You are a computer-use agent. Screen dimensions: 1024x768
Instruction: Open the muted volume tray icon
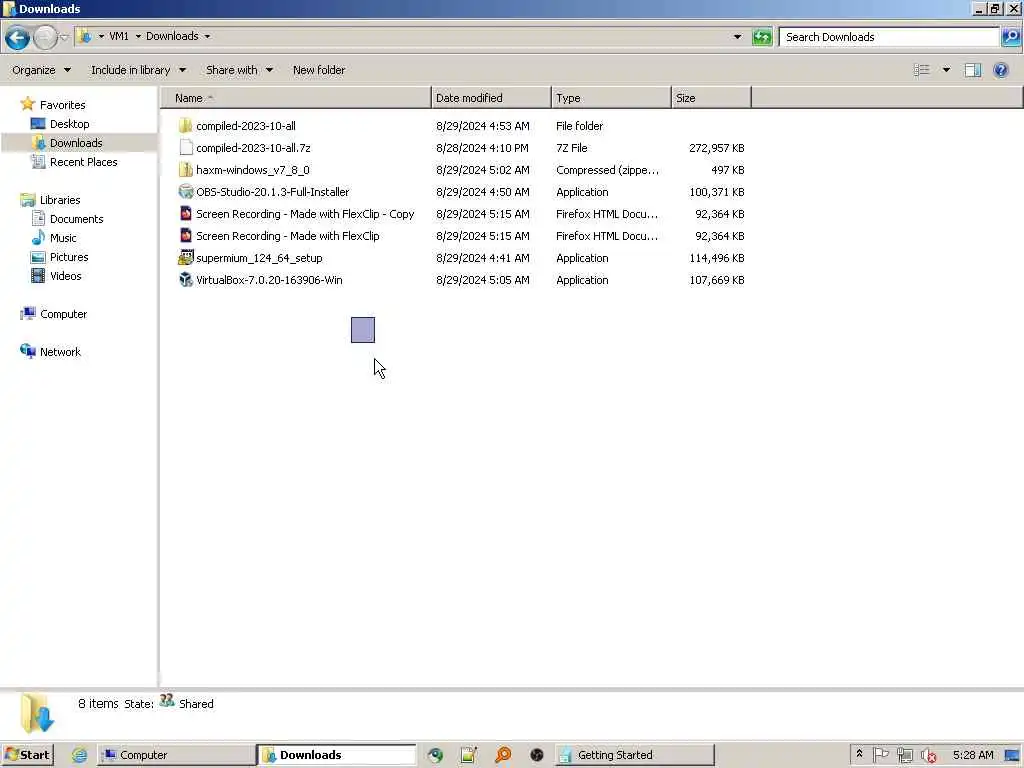pyautogui.click(x=928, y=755)
